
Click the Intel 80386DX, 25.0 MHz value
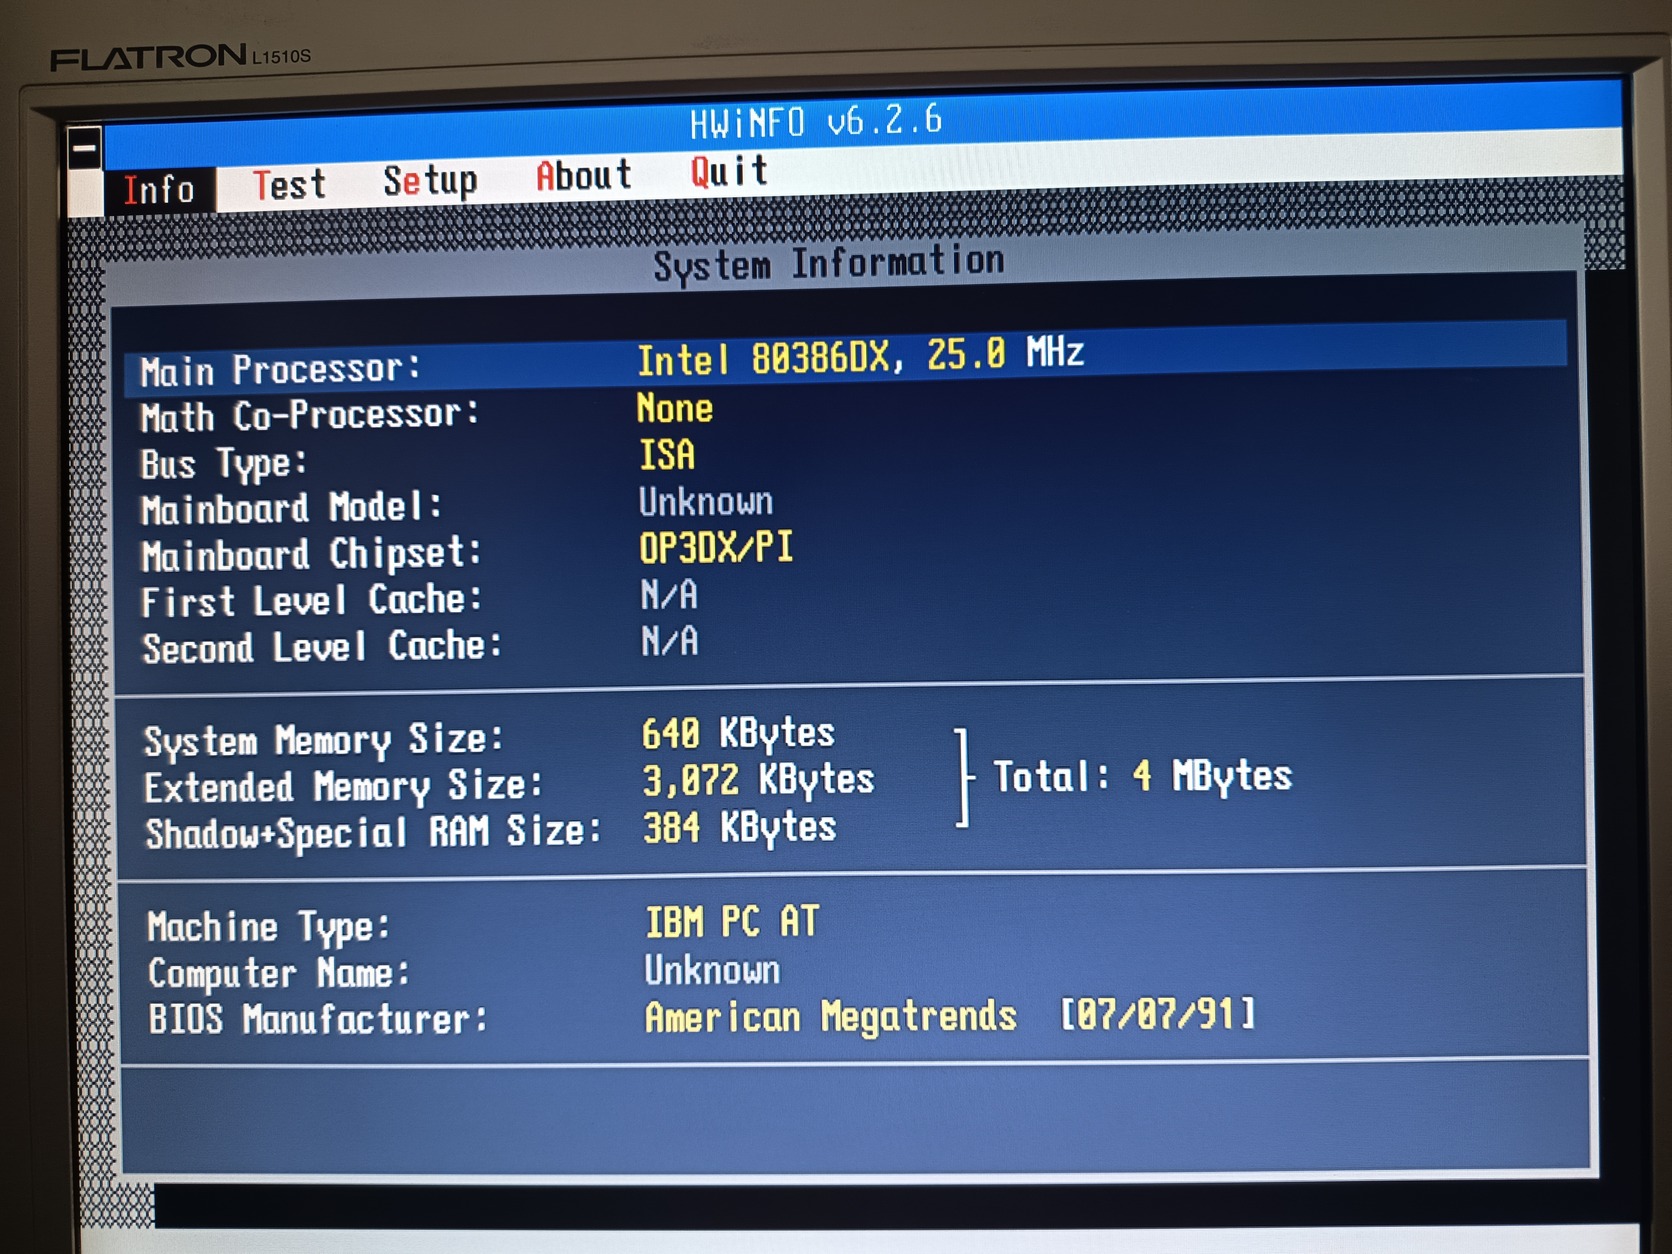[x=861, y=356]
